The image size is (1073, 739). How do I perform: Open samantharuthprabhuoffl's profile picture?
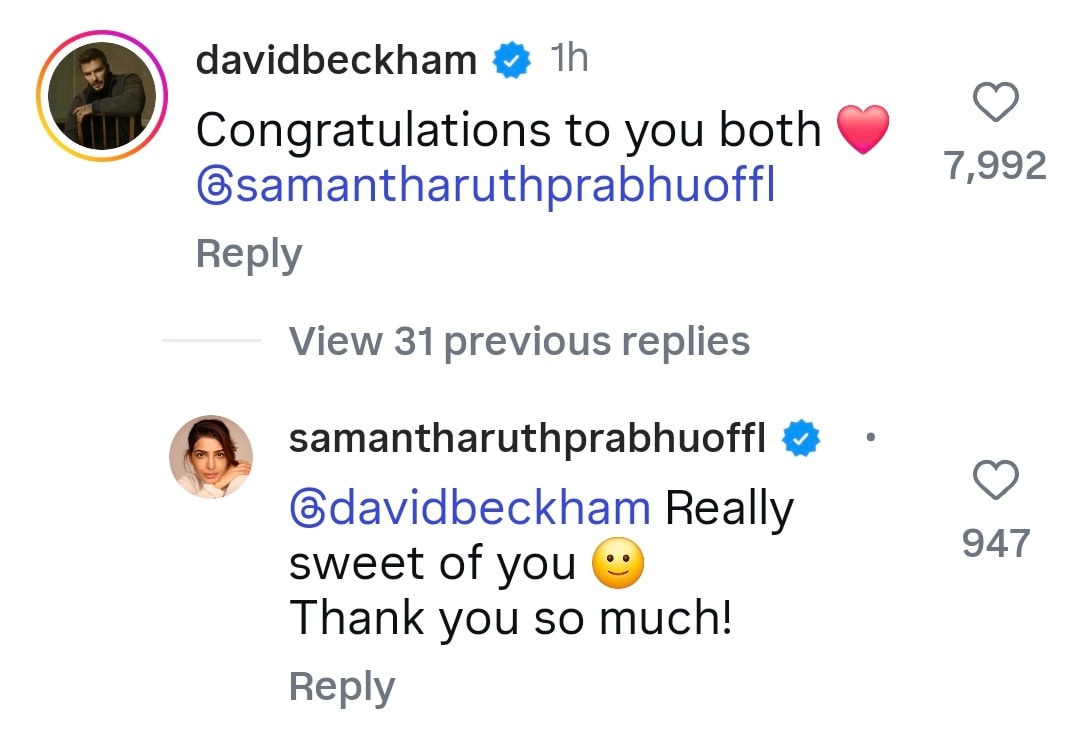click(x=210, y=456)
